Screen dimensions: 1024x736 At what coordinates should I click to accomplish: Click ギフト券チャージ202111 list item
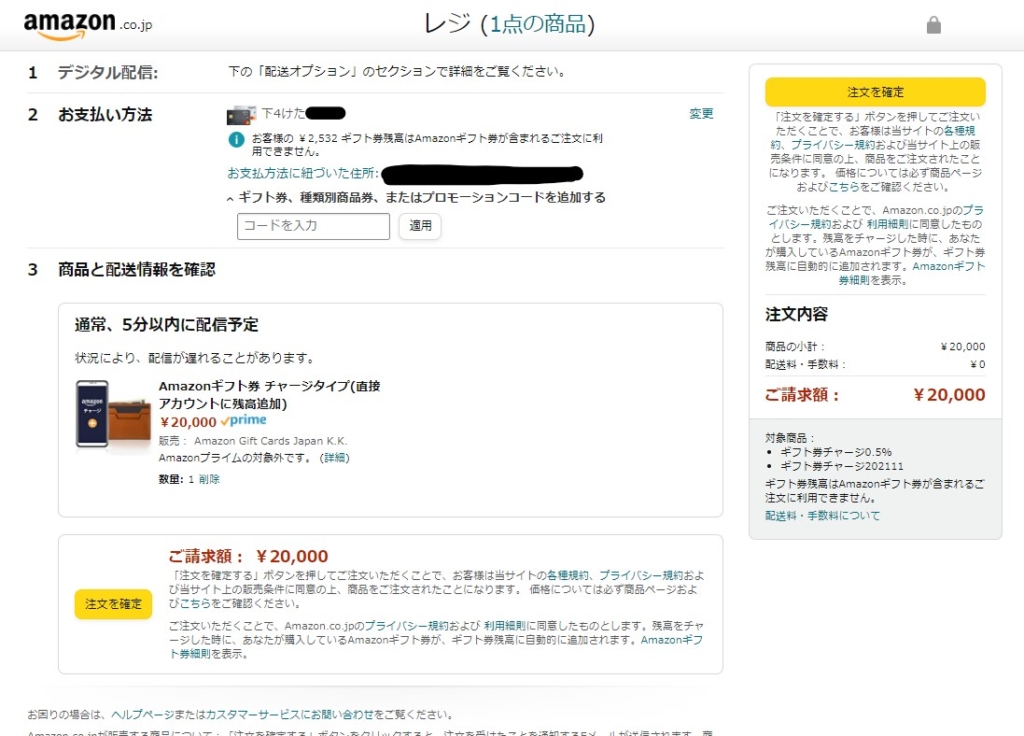click(x=842, y=466)
